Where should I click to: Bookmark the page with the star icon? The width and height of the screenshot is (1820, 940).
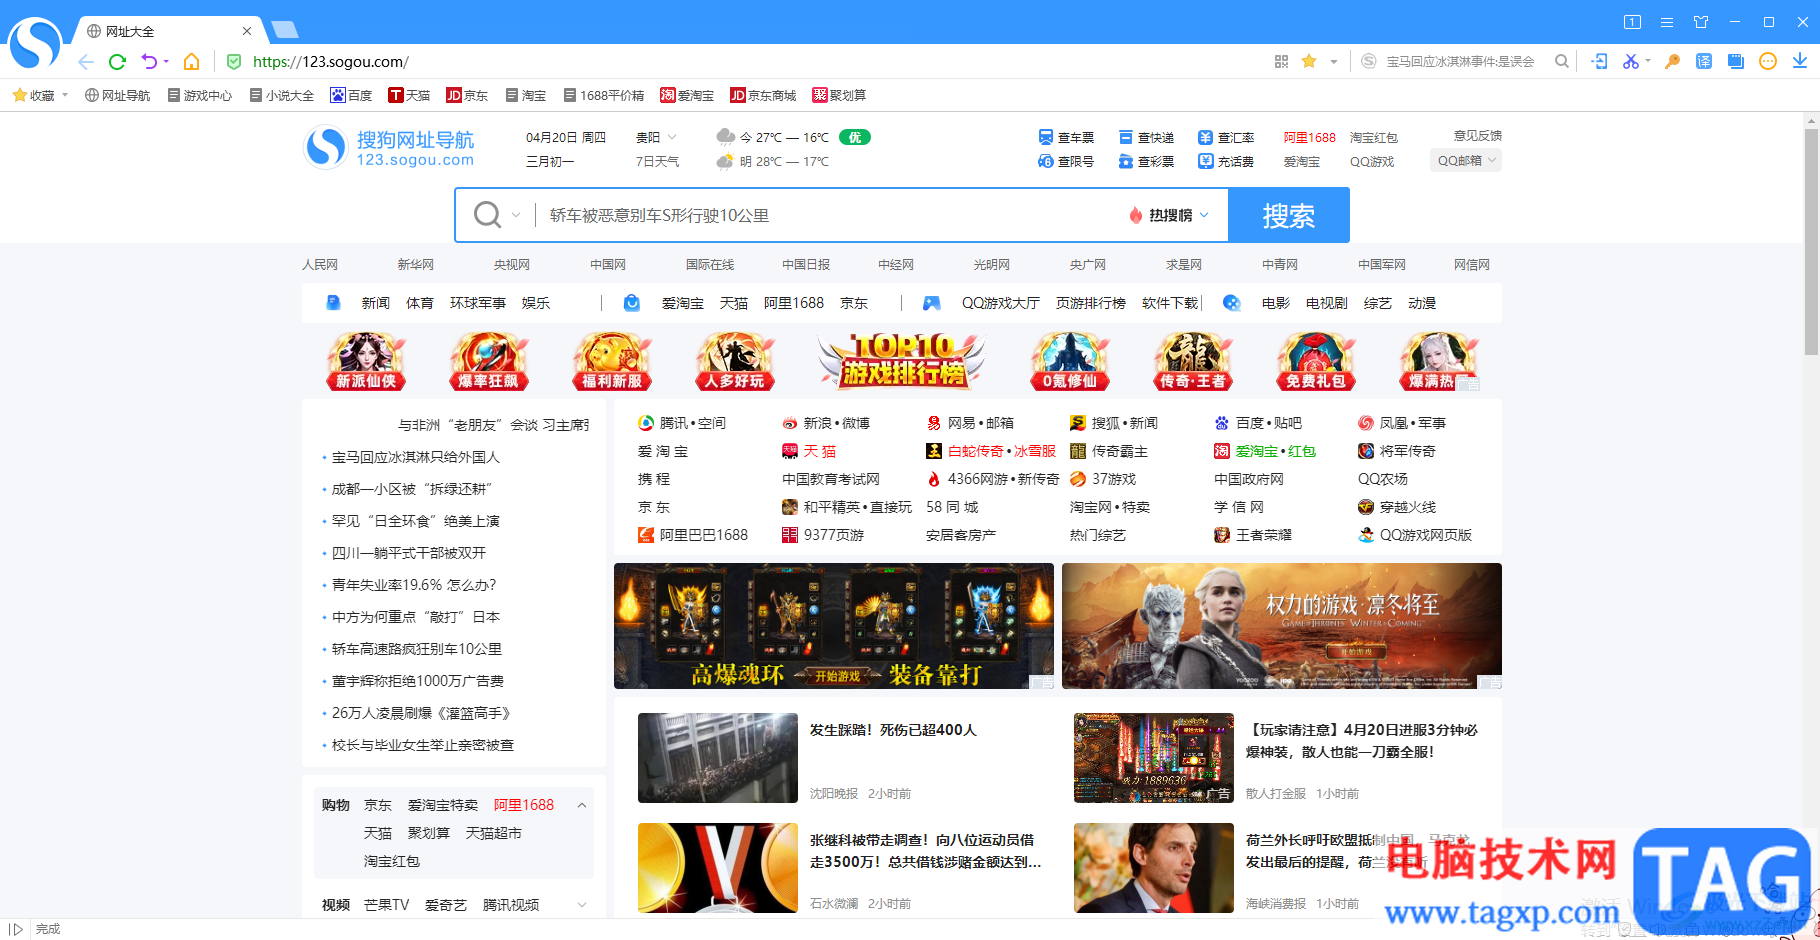(x=1309, y=62)
